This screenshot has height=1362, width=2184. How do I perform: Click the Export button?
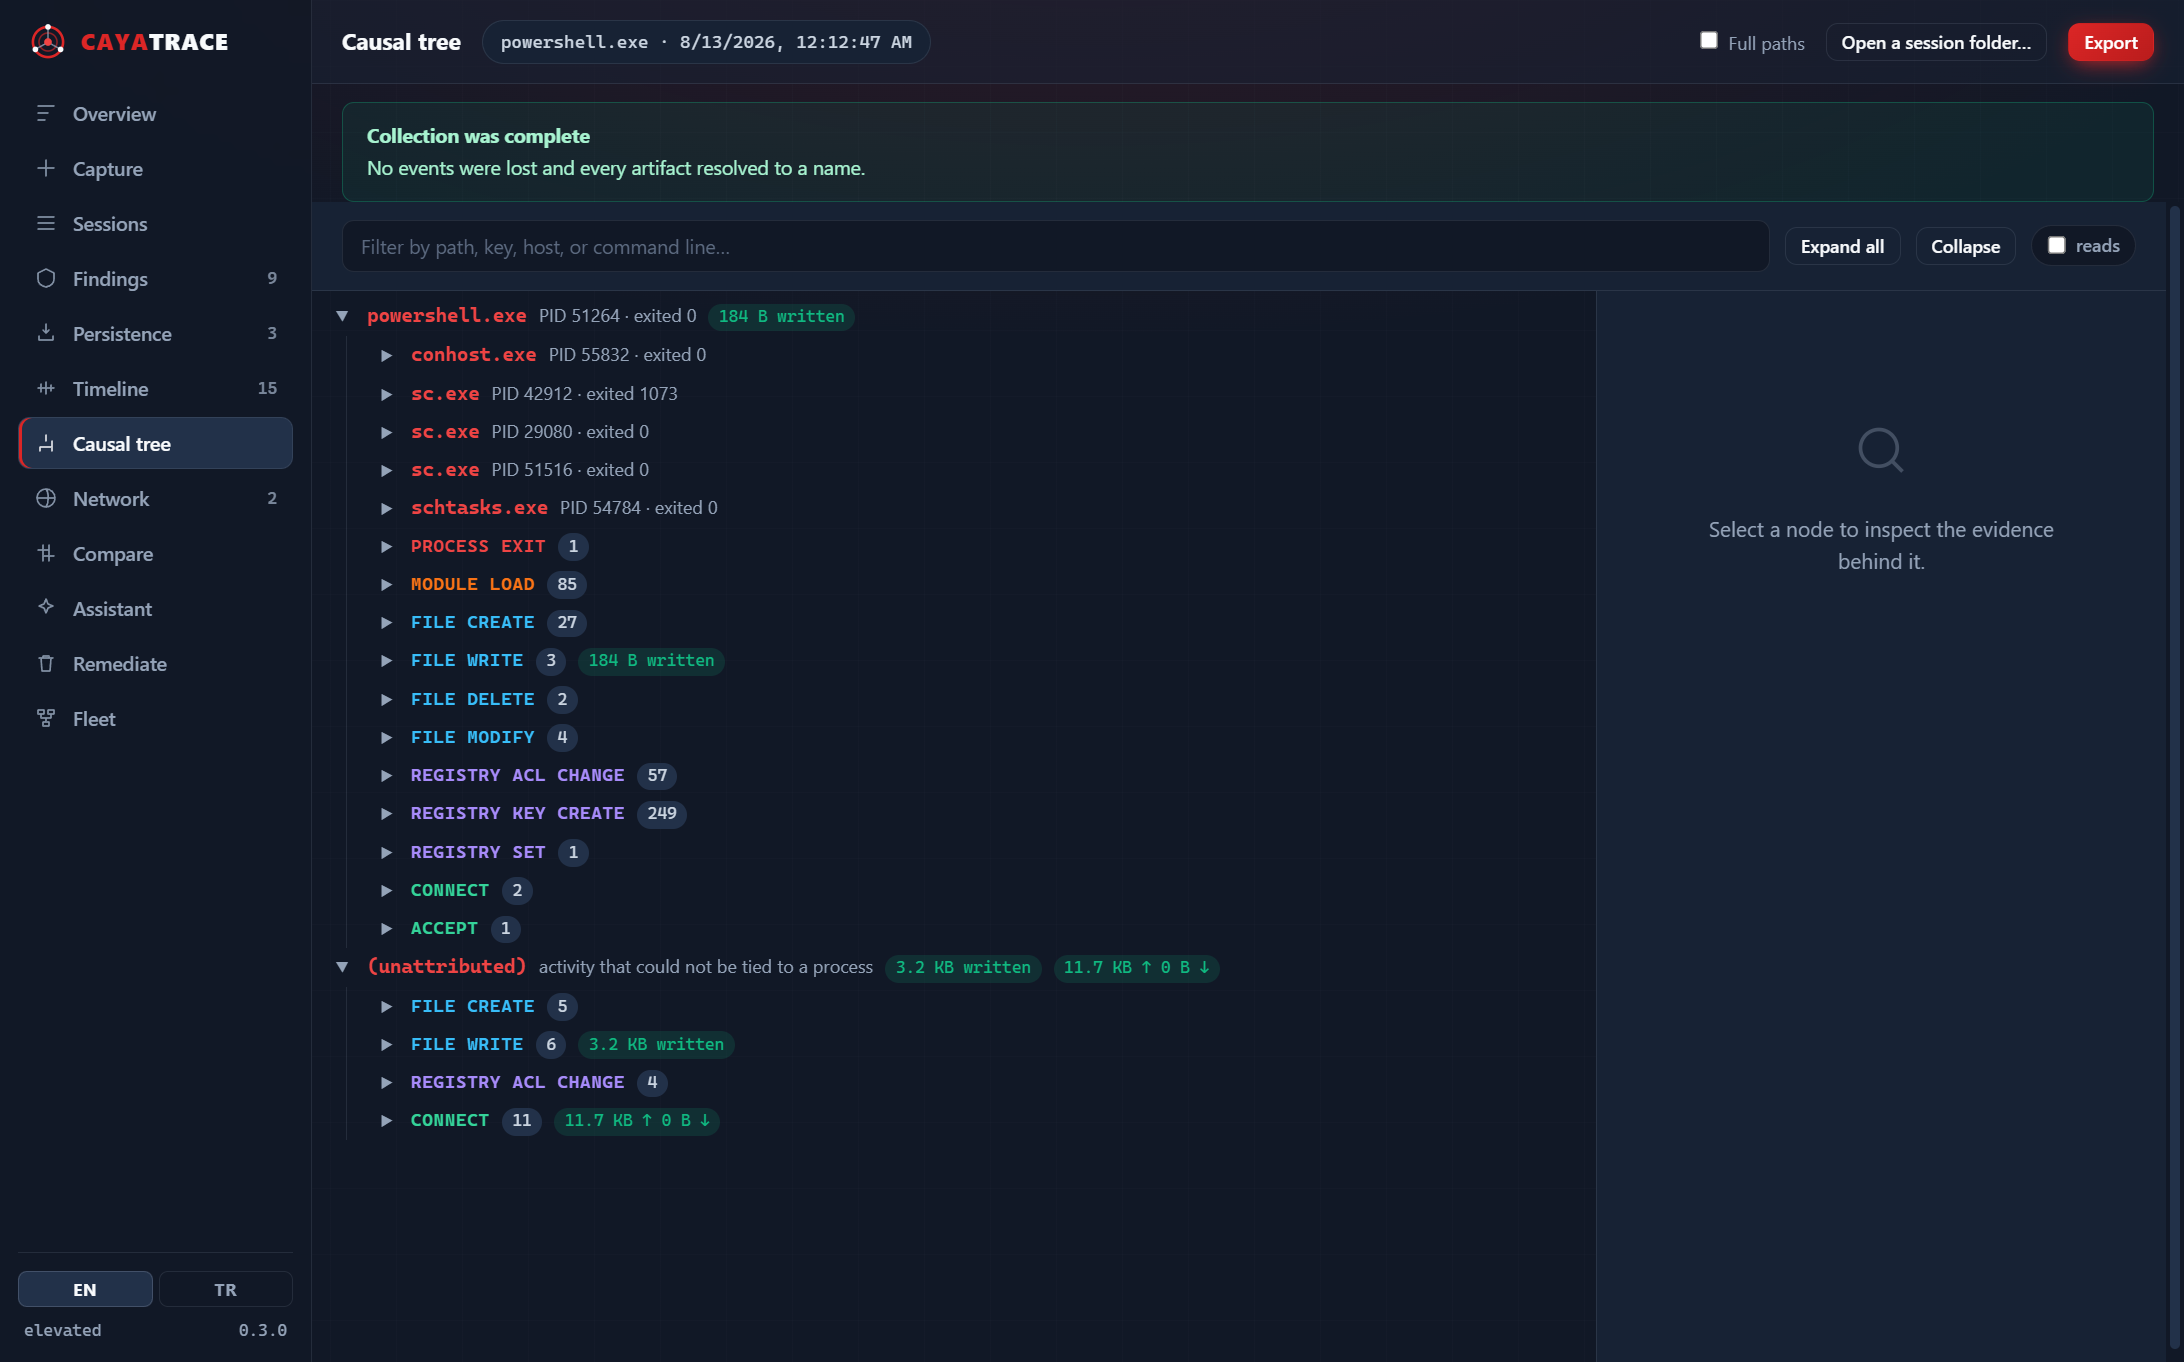(x=2110, y=42)
